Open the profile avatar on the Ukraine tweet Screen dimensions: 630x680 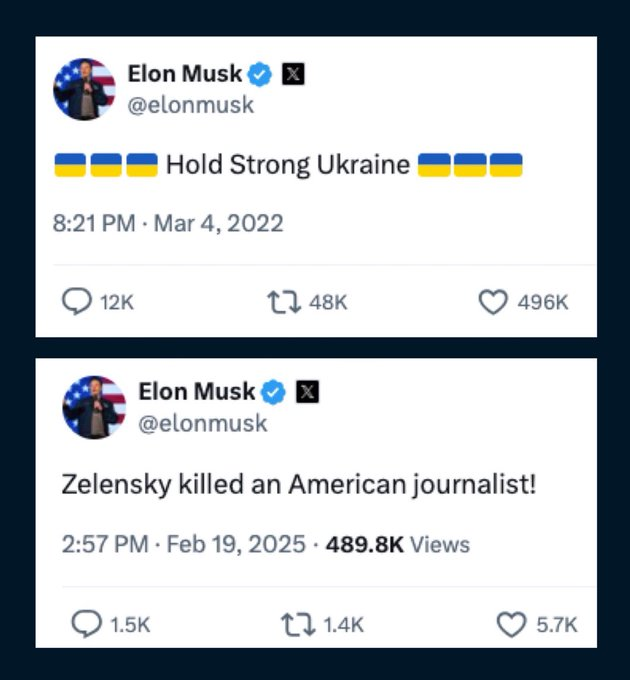click(x=84, y=88)
